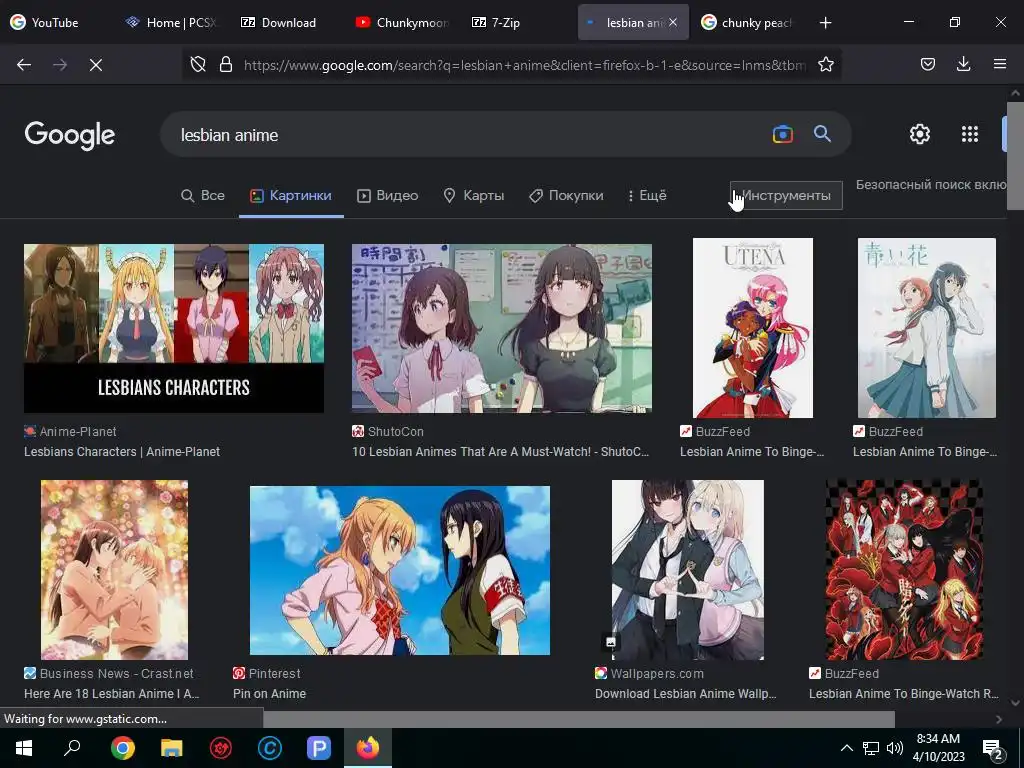Stop loading the current page
The width and height of the screenshot is (1024, 768).
[95, 65]
